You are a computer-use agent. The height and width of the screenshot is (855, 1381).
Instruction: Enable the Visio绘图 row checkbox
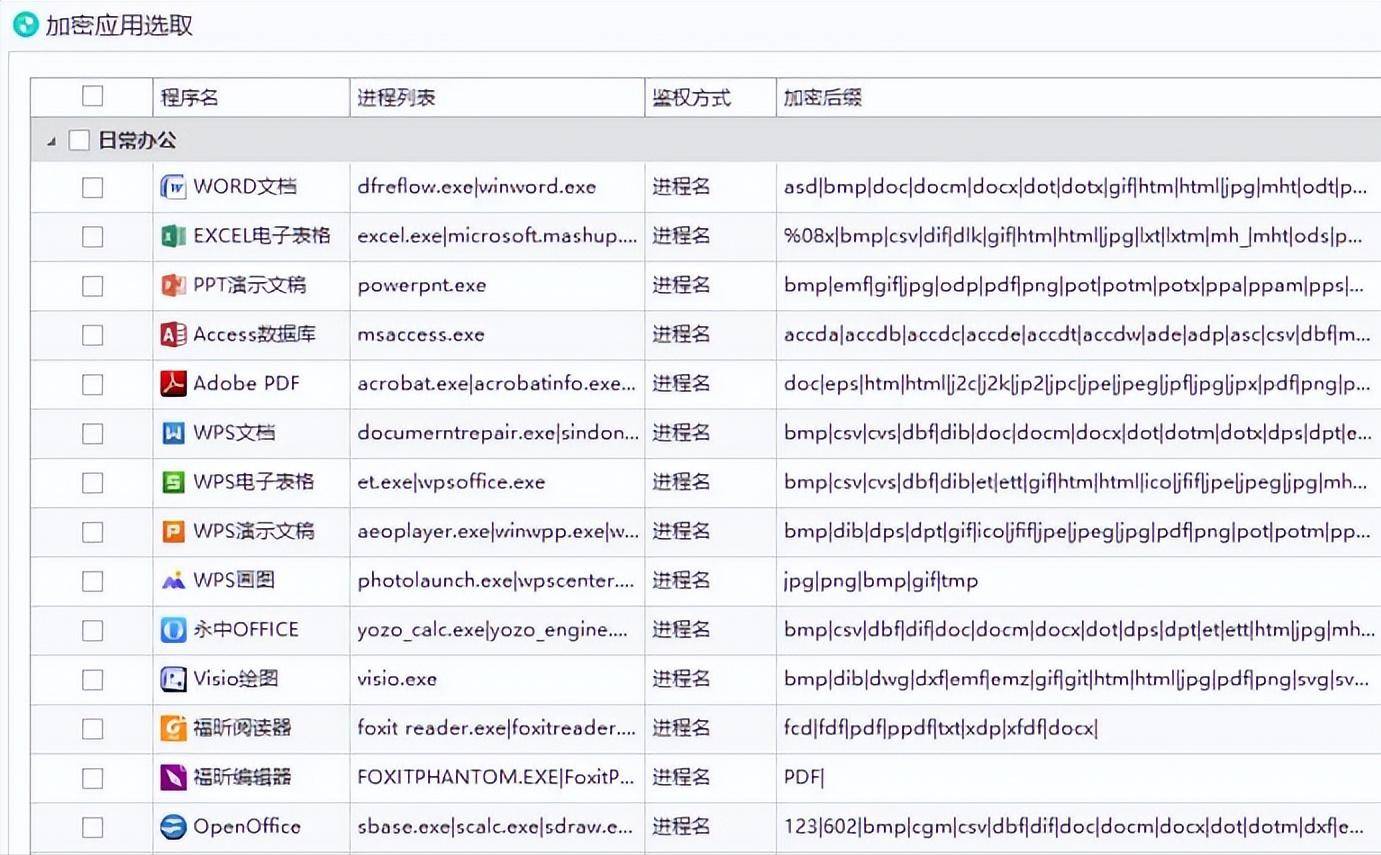(92, 679)
